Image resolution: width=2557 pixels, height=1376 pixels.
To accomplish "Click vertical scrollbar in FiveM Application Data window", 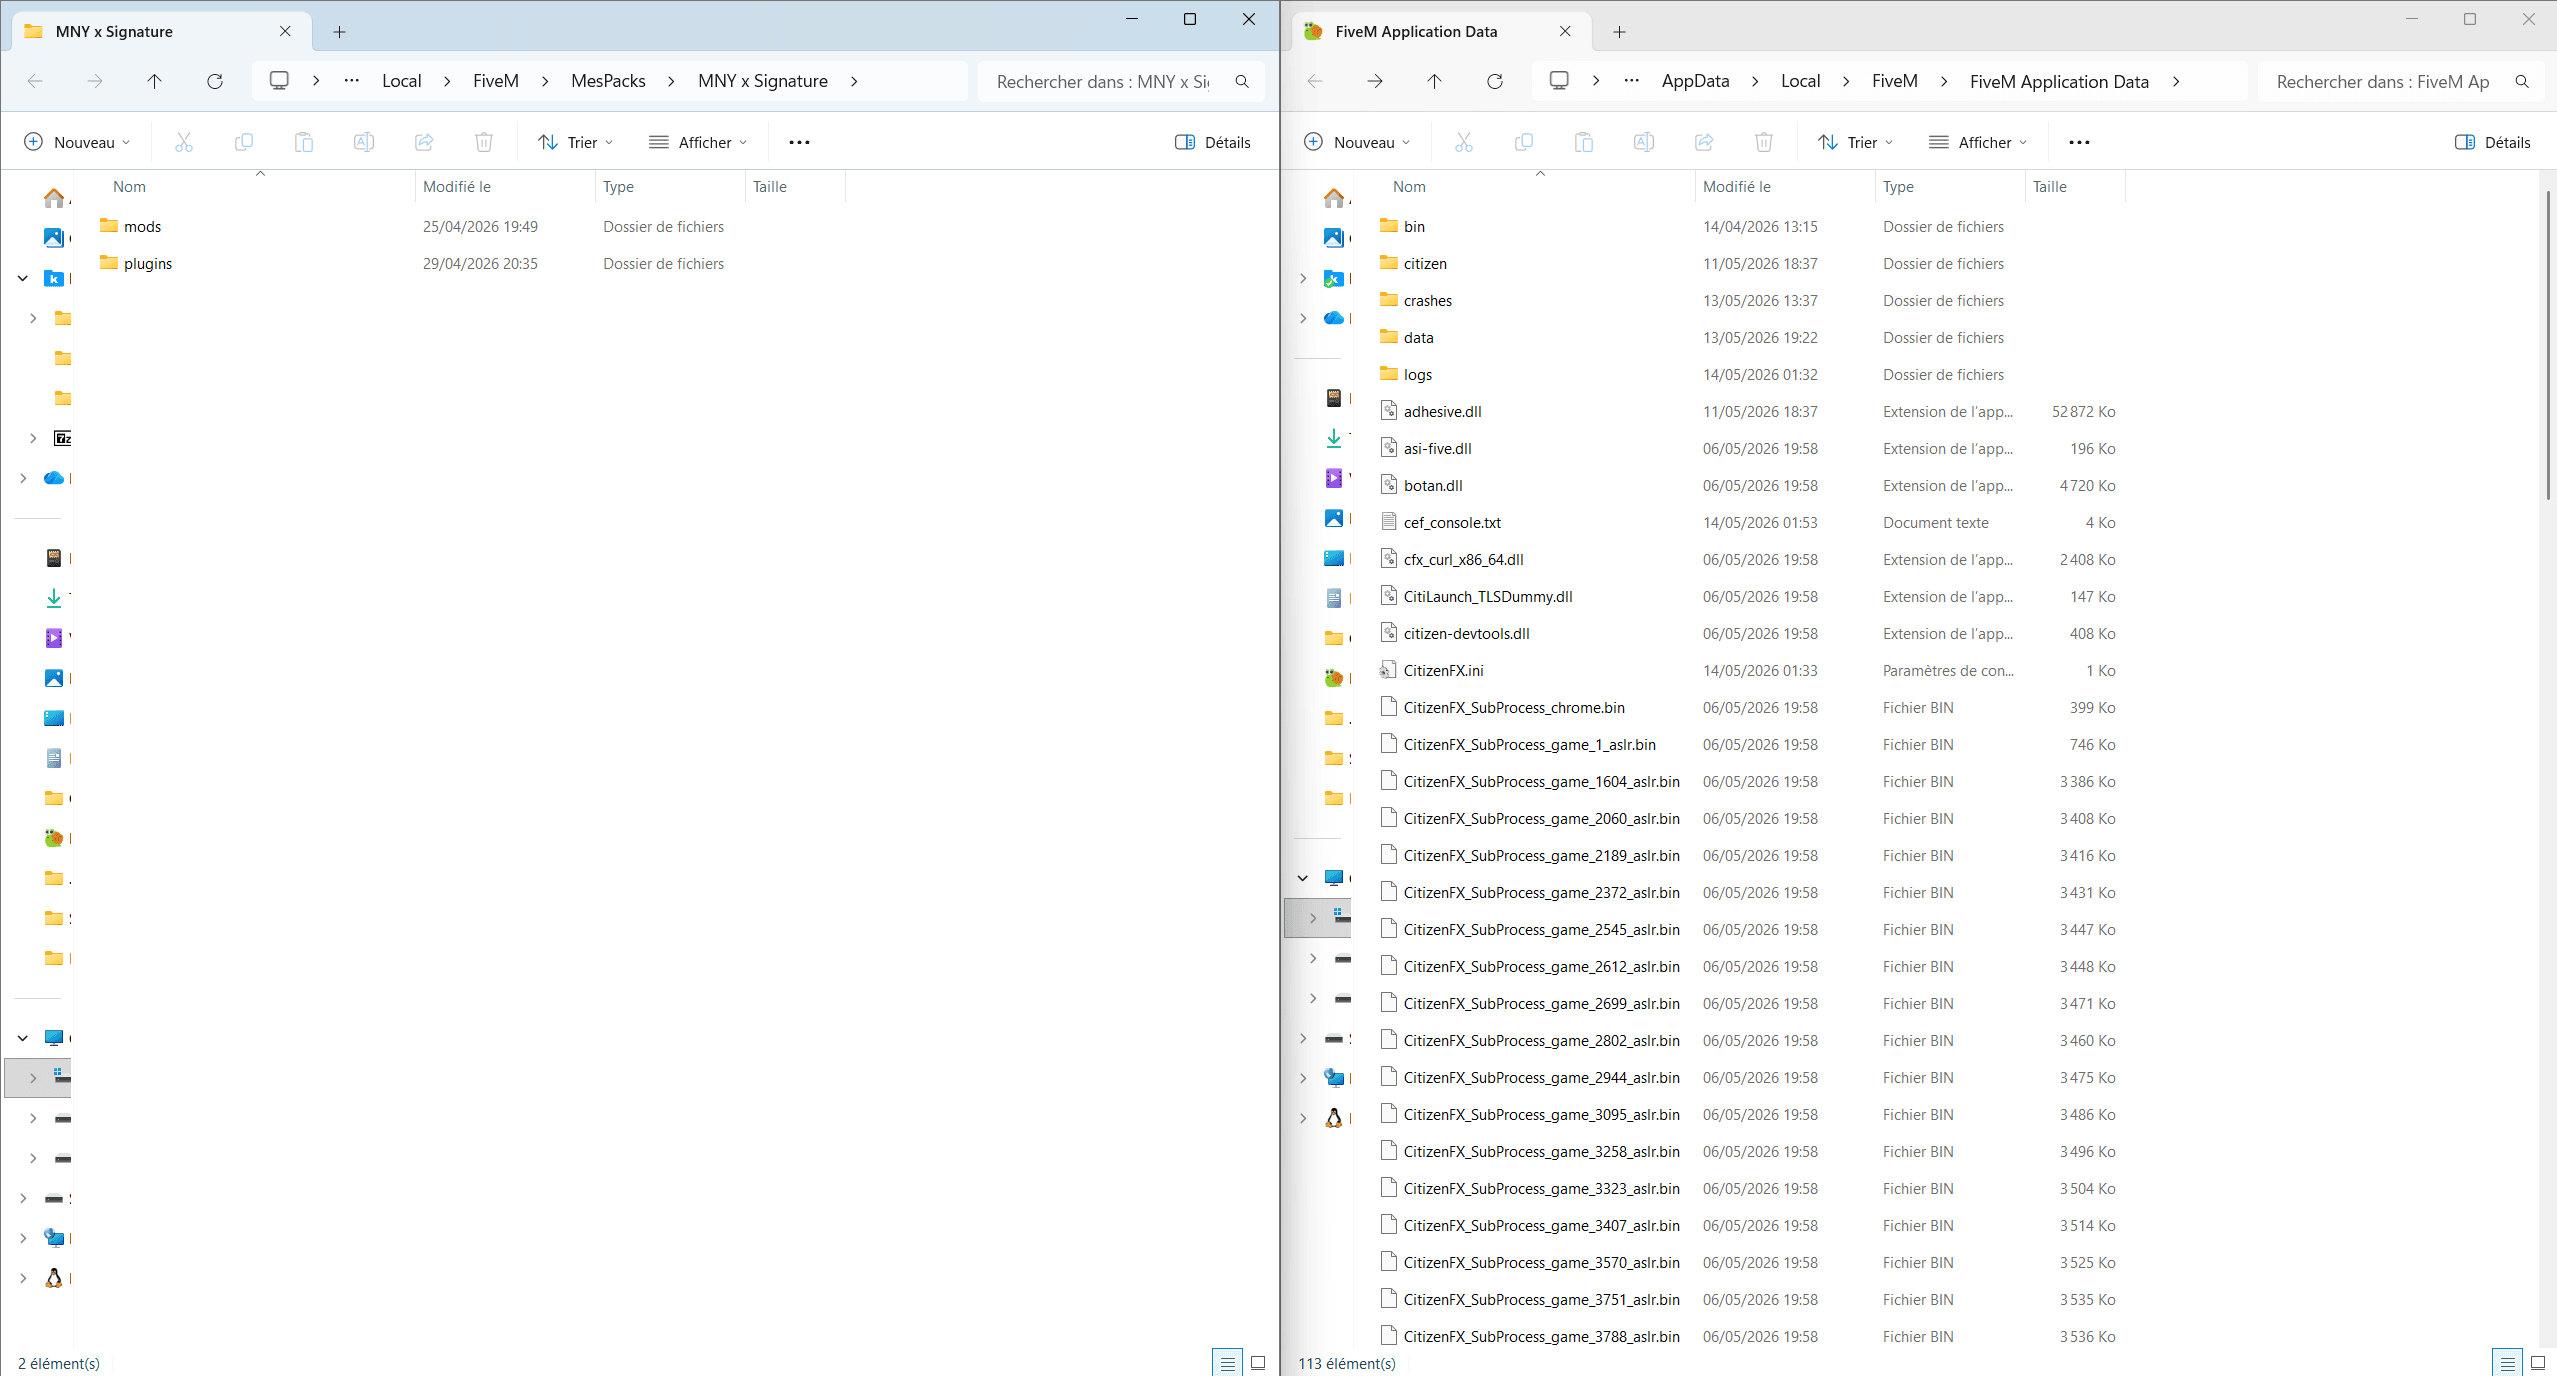I will [2547, 344].
